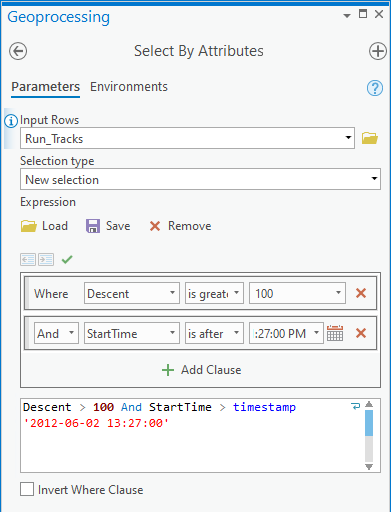Switch to the Environments tab
The height and width of the screenshot is (512, 391).
click(129, 87)
